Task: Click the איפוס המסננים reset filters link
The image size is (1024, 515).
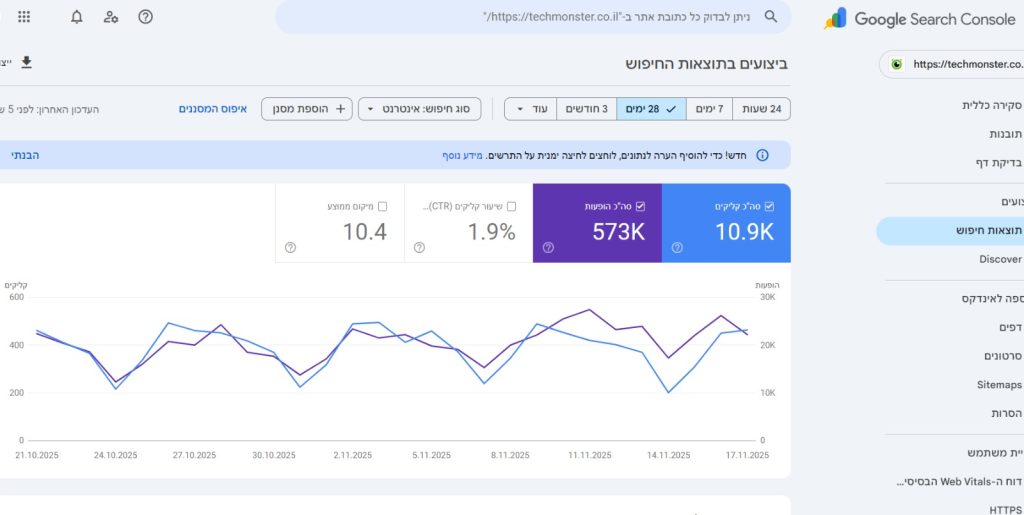Action: tap(213, 109)
